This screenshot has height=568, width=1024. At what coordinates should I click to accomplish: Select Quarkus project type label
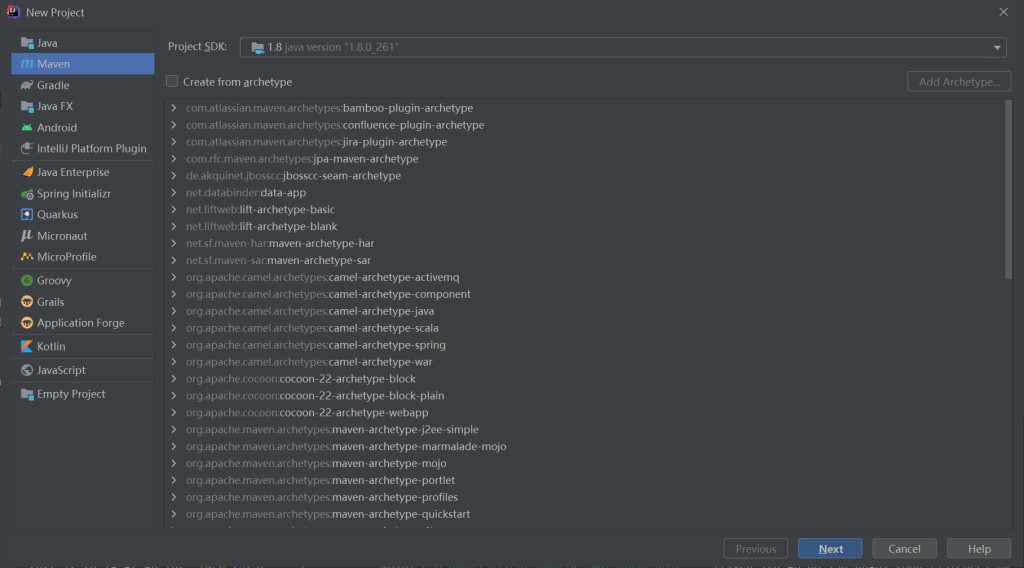pos(57,215)
